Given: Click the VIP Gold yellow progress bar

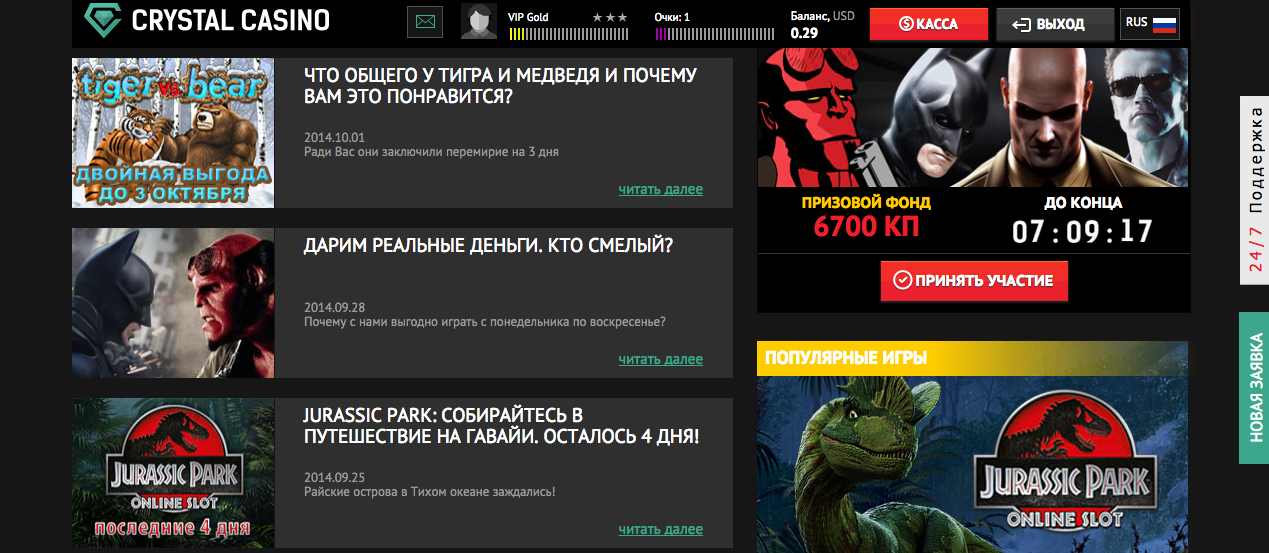Looking at the screenshot, I should [x=569, y=34].
